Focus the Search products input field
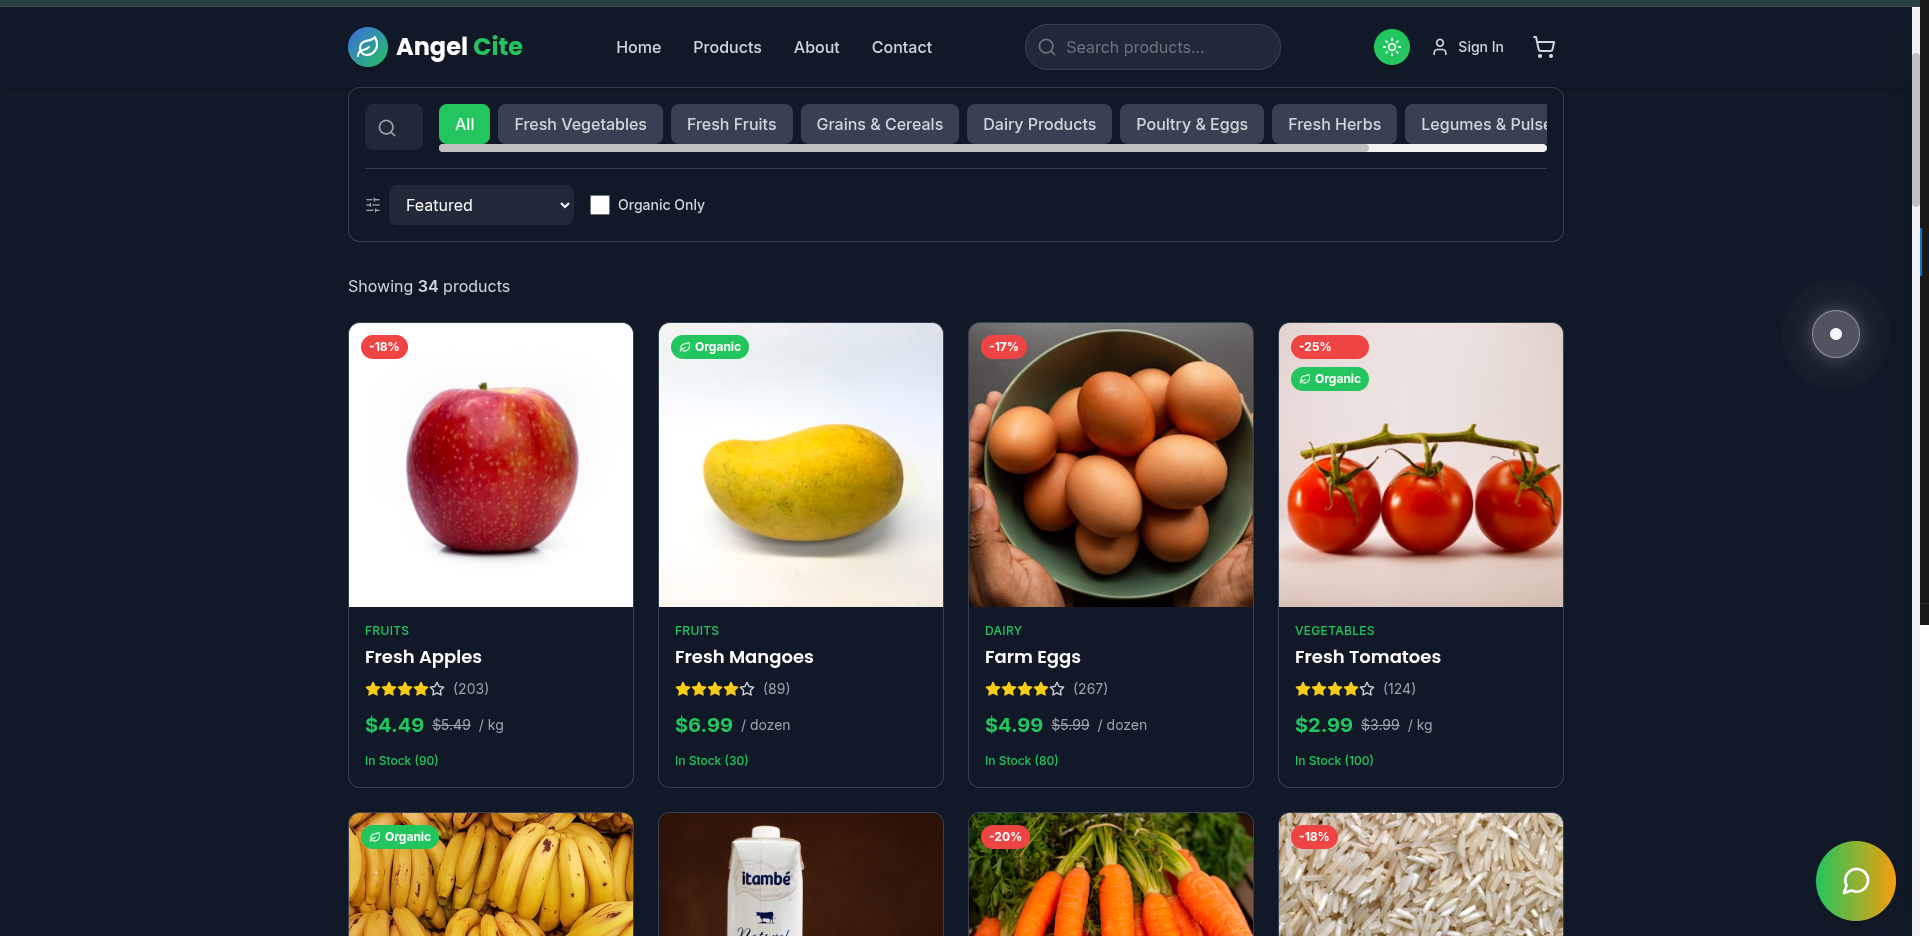1929x936 pixels. 1152,47
